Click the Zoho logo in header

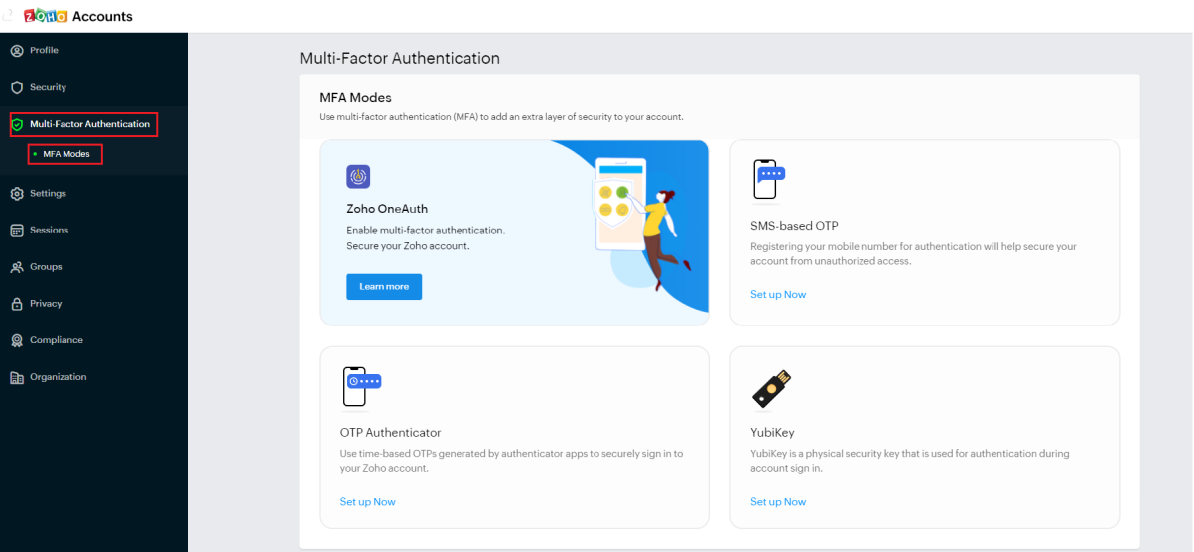coord(45,16)
